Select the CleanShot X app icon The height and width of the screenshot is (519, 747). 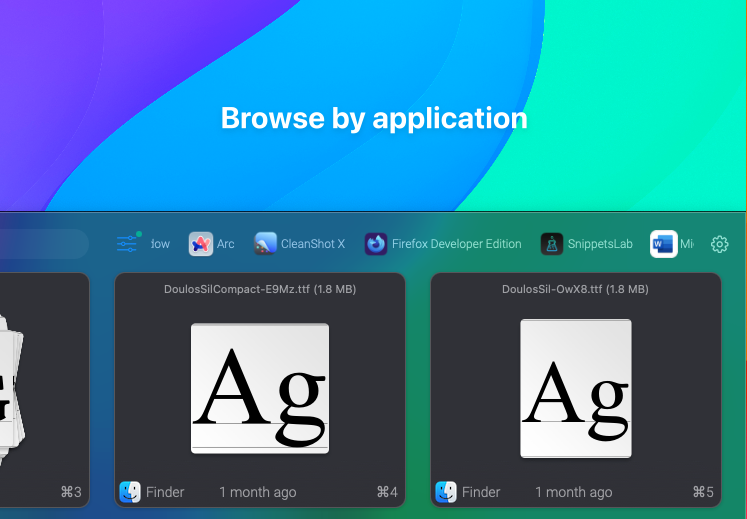[265, 244]
